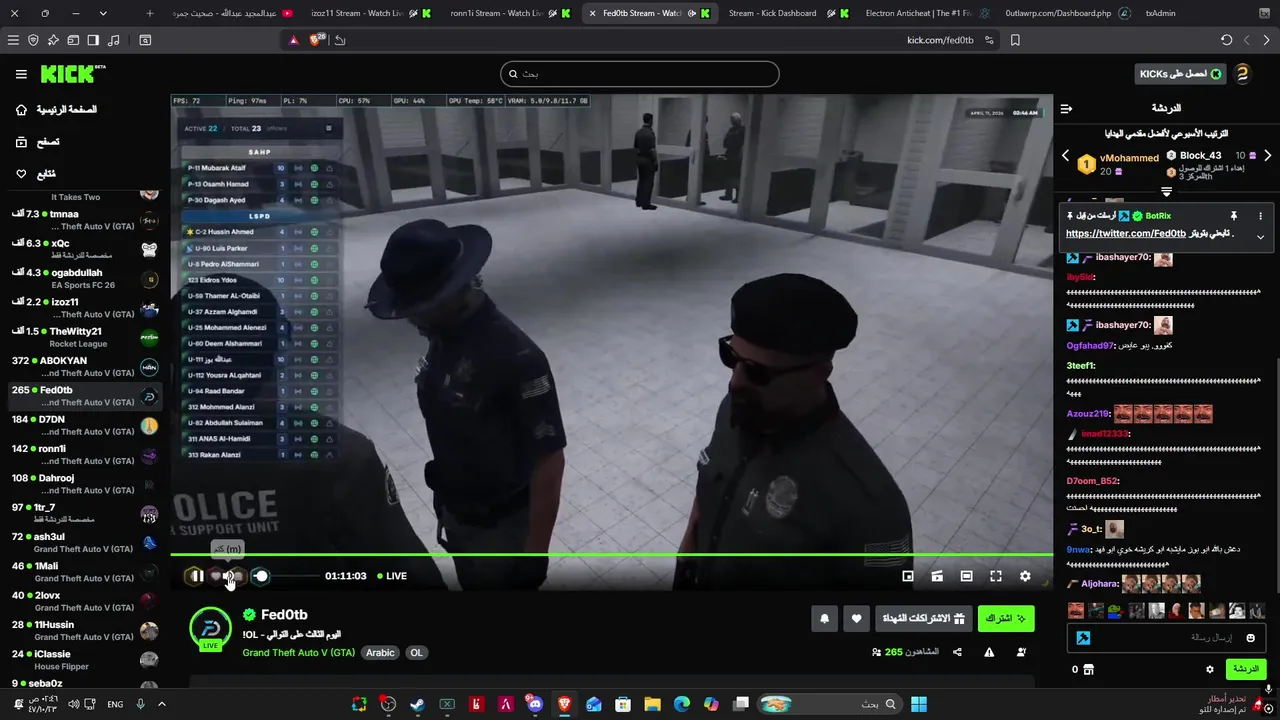1280x720 pixels.
Task: Click the green اشترك subscribe button
Action: [x=1006, y=619]
